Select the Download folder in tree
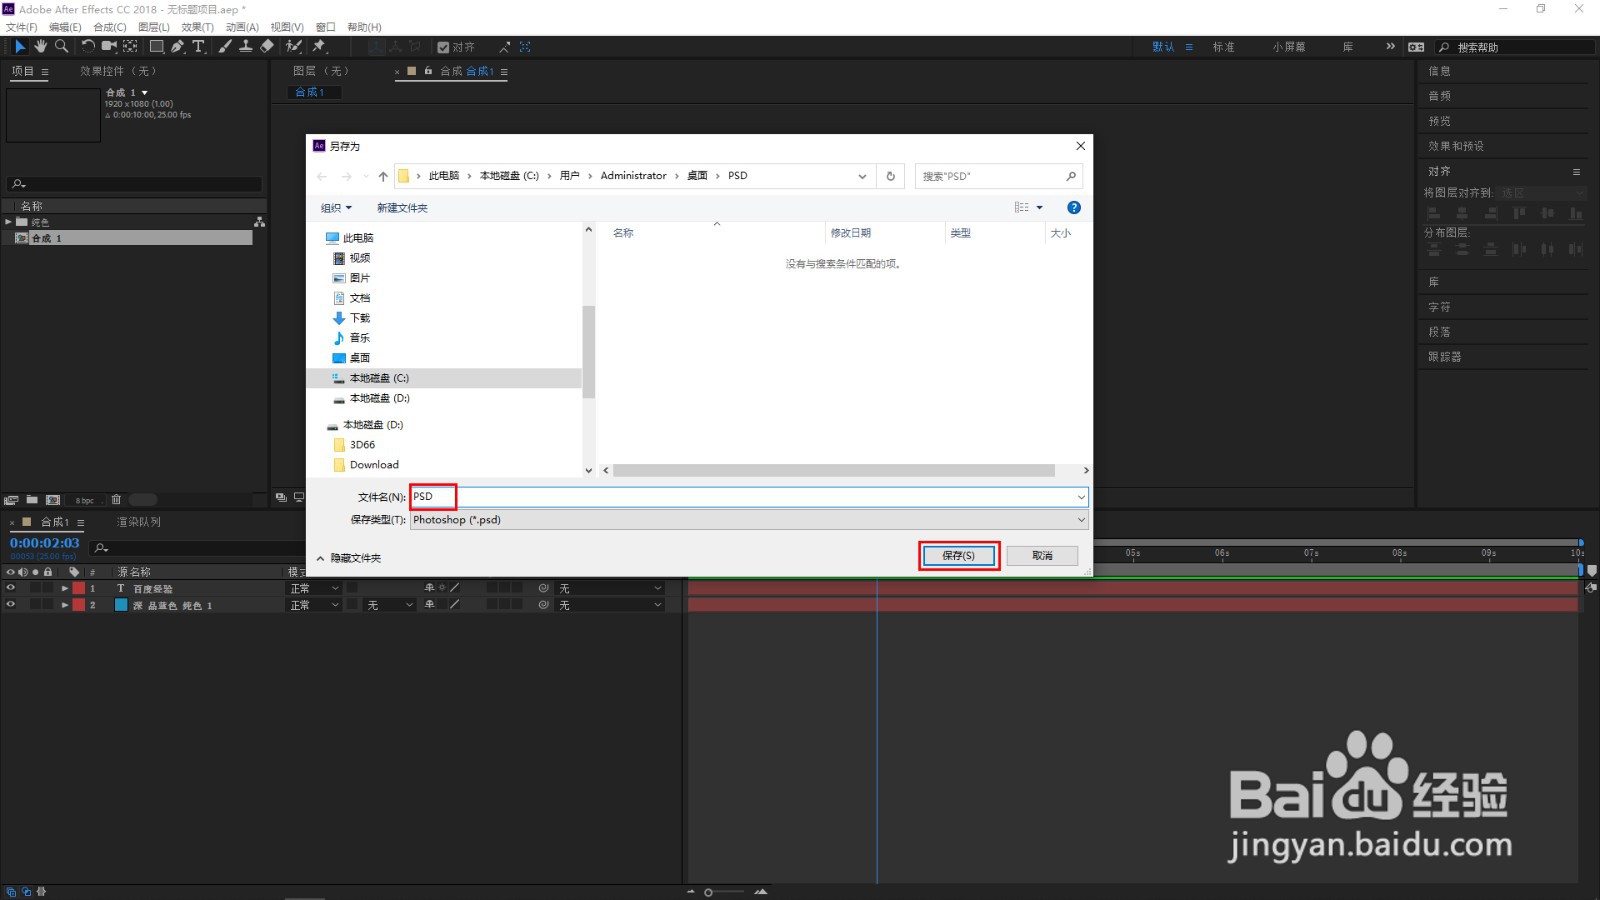 click(374, 465)
